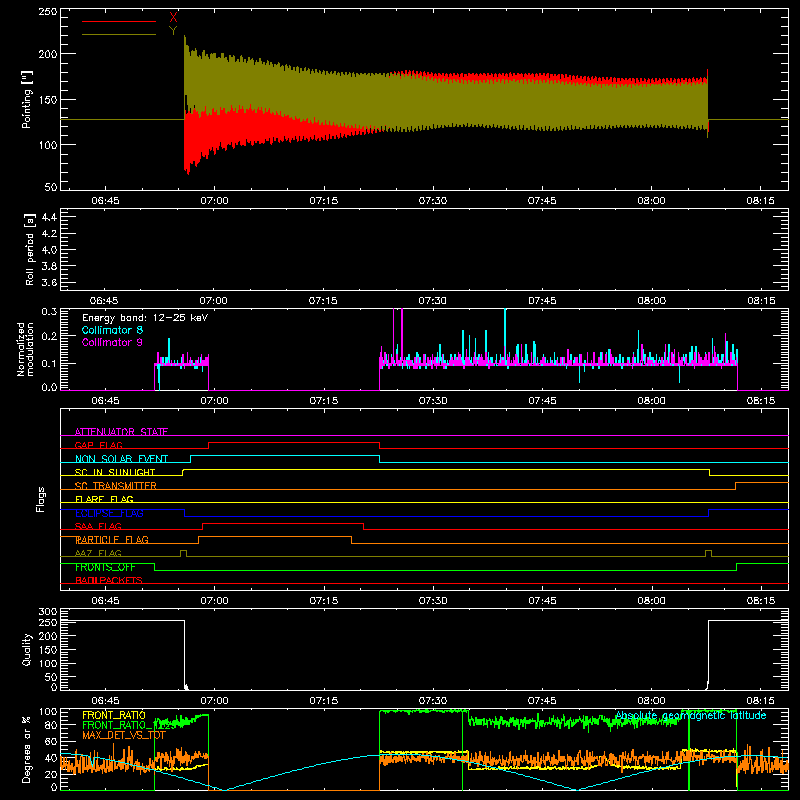Click the magenta 'Collimator 9' legend label

[112, 342]
